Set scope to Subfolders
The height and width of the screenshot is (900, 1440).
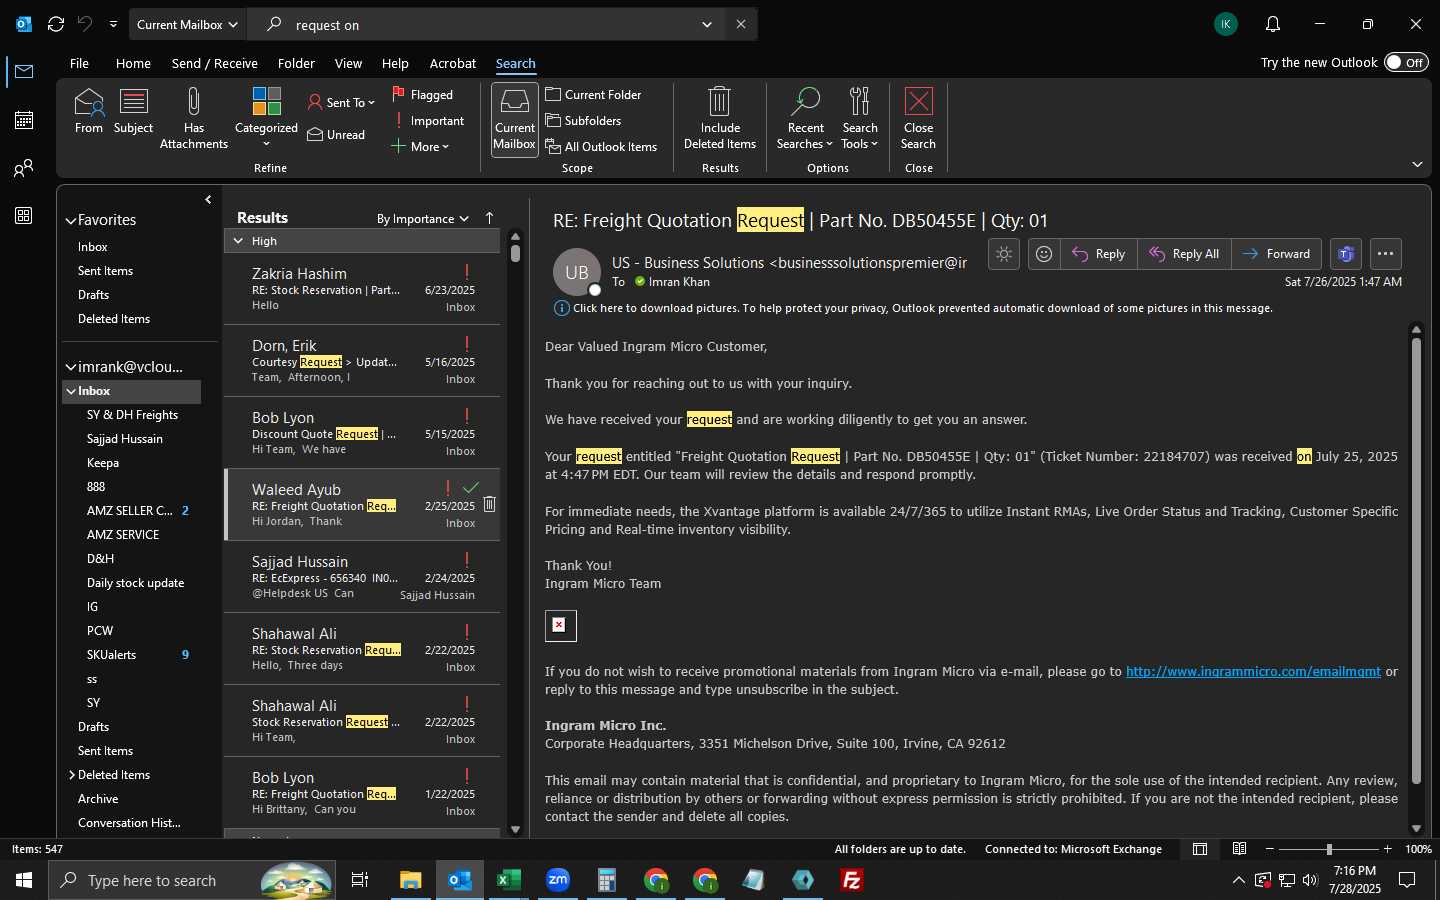click(x=584, y=121)
